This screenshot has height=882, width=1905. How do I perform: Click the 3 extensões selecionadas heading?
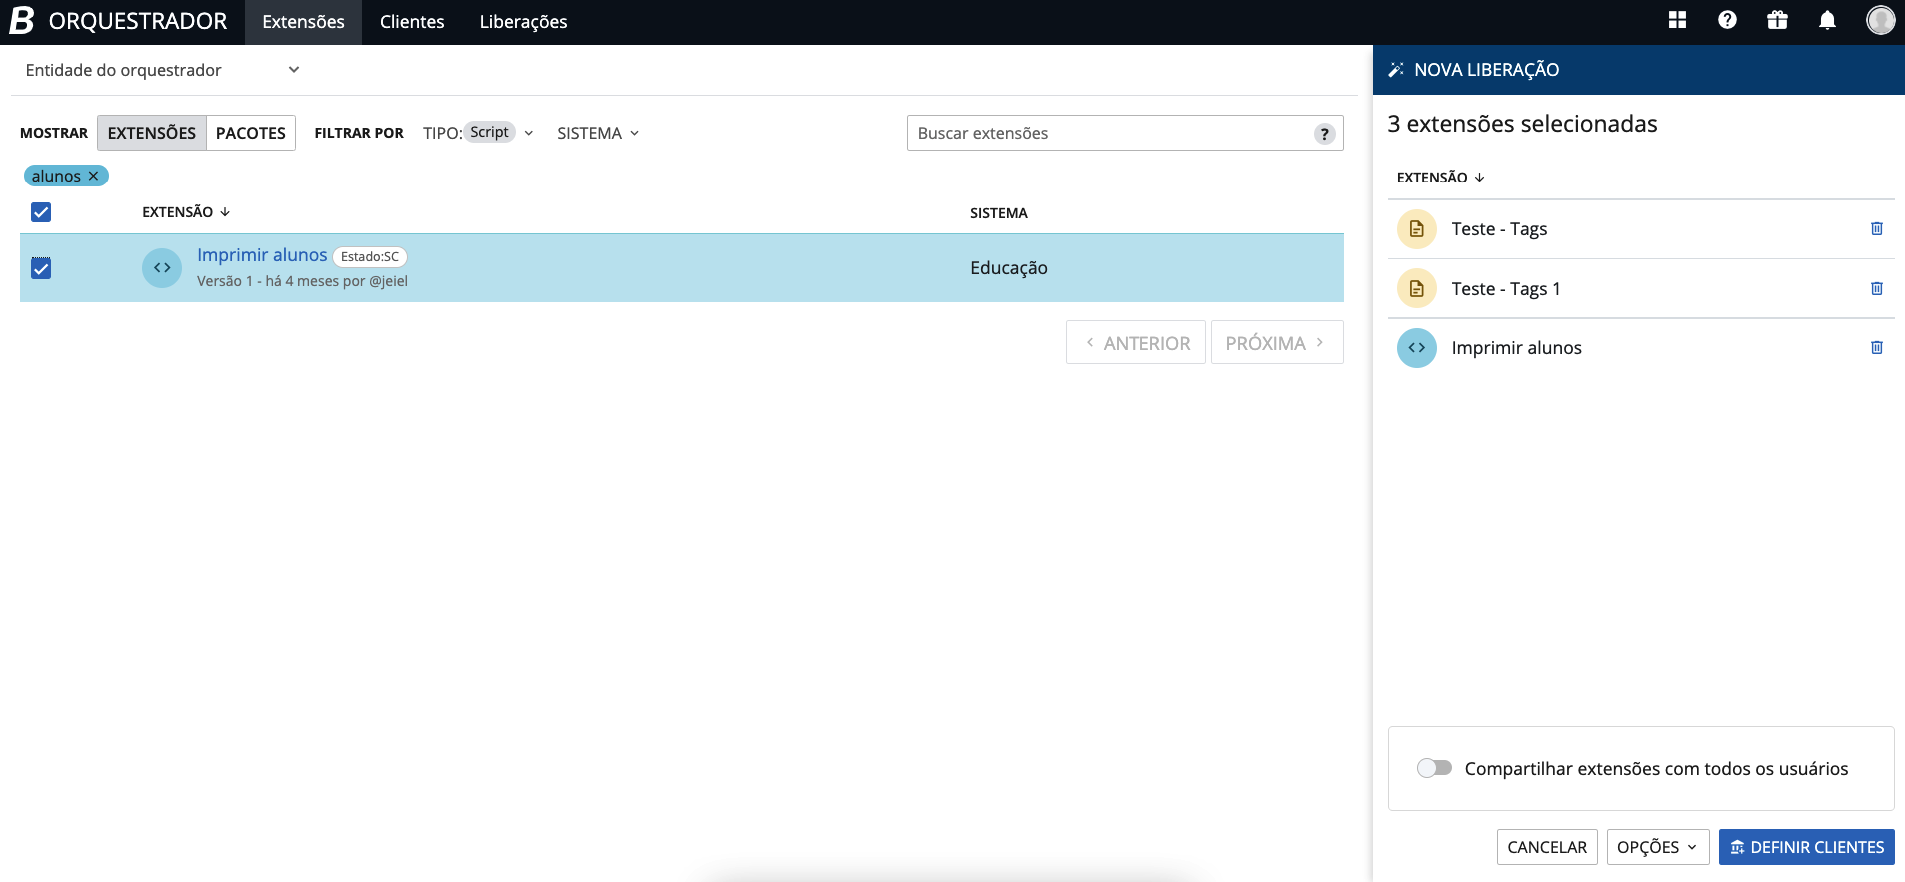pos(1522,124)
